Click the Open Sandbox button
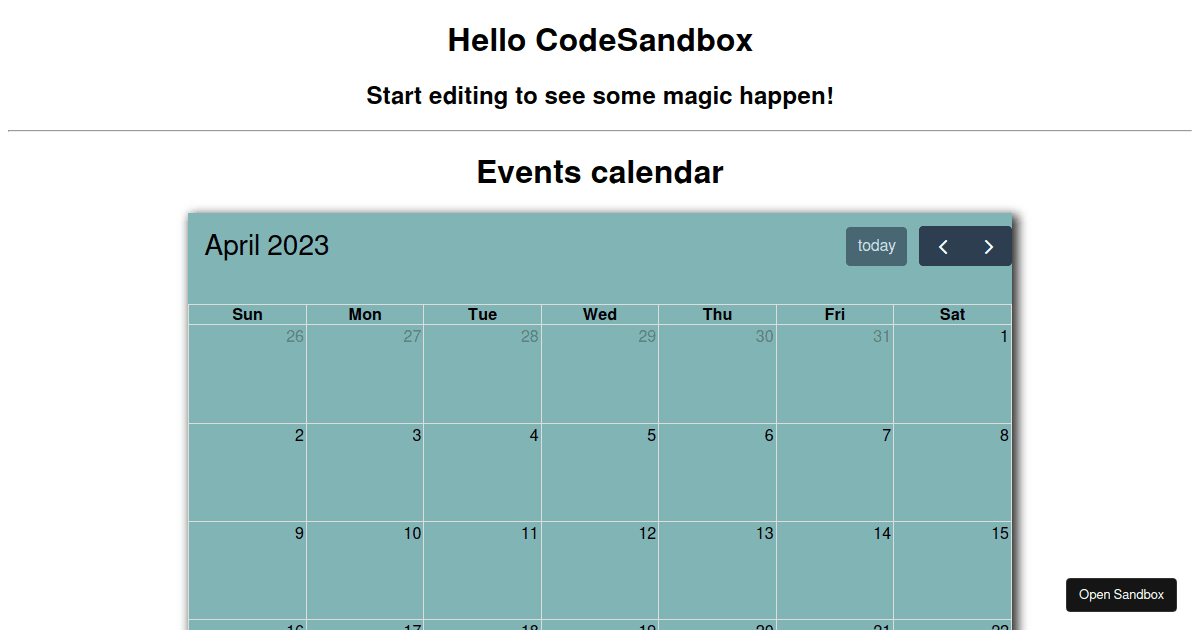The width and height of the screenshot is (1200, 630). pos(1121,594)
